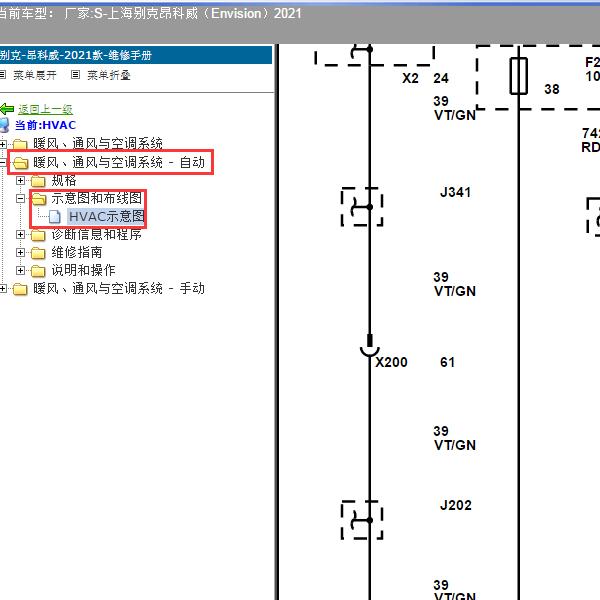
Task: Select 暖风、通风与空调系统 - 自动 tree item
Action: (x=119, y=162)
